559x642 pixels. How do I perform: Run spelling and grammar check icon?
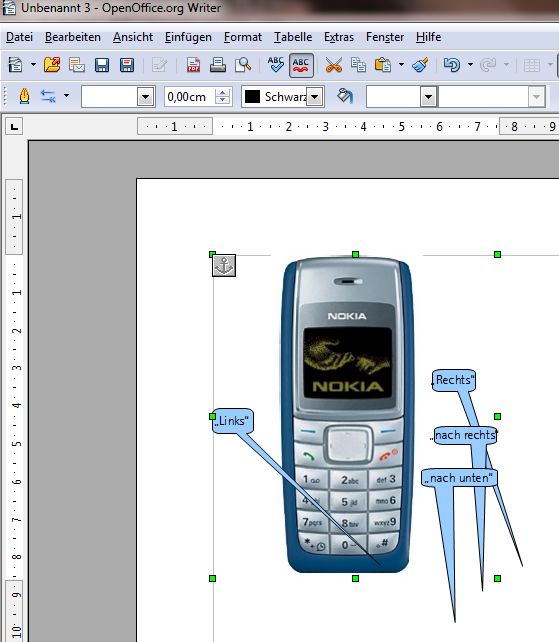pyautogui.click(x=276, y=65)
